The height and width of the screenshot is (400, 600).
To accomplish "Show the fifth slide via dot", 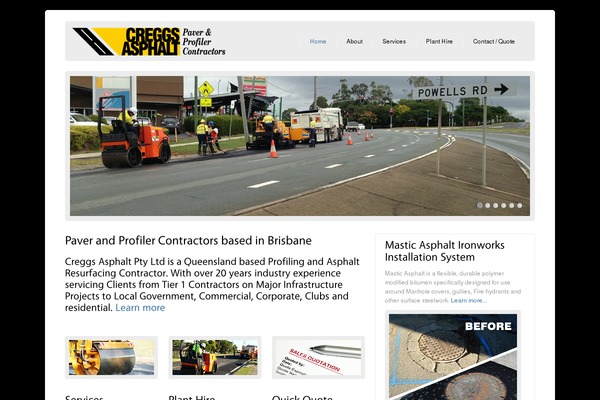I will (512, 205).
